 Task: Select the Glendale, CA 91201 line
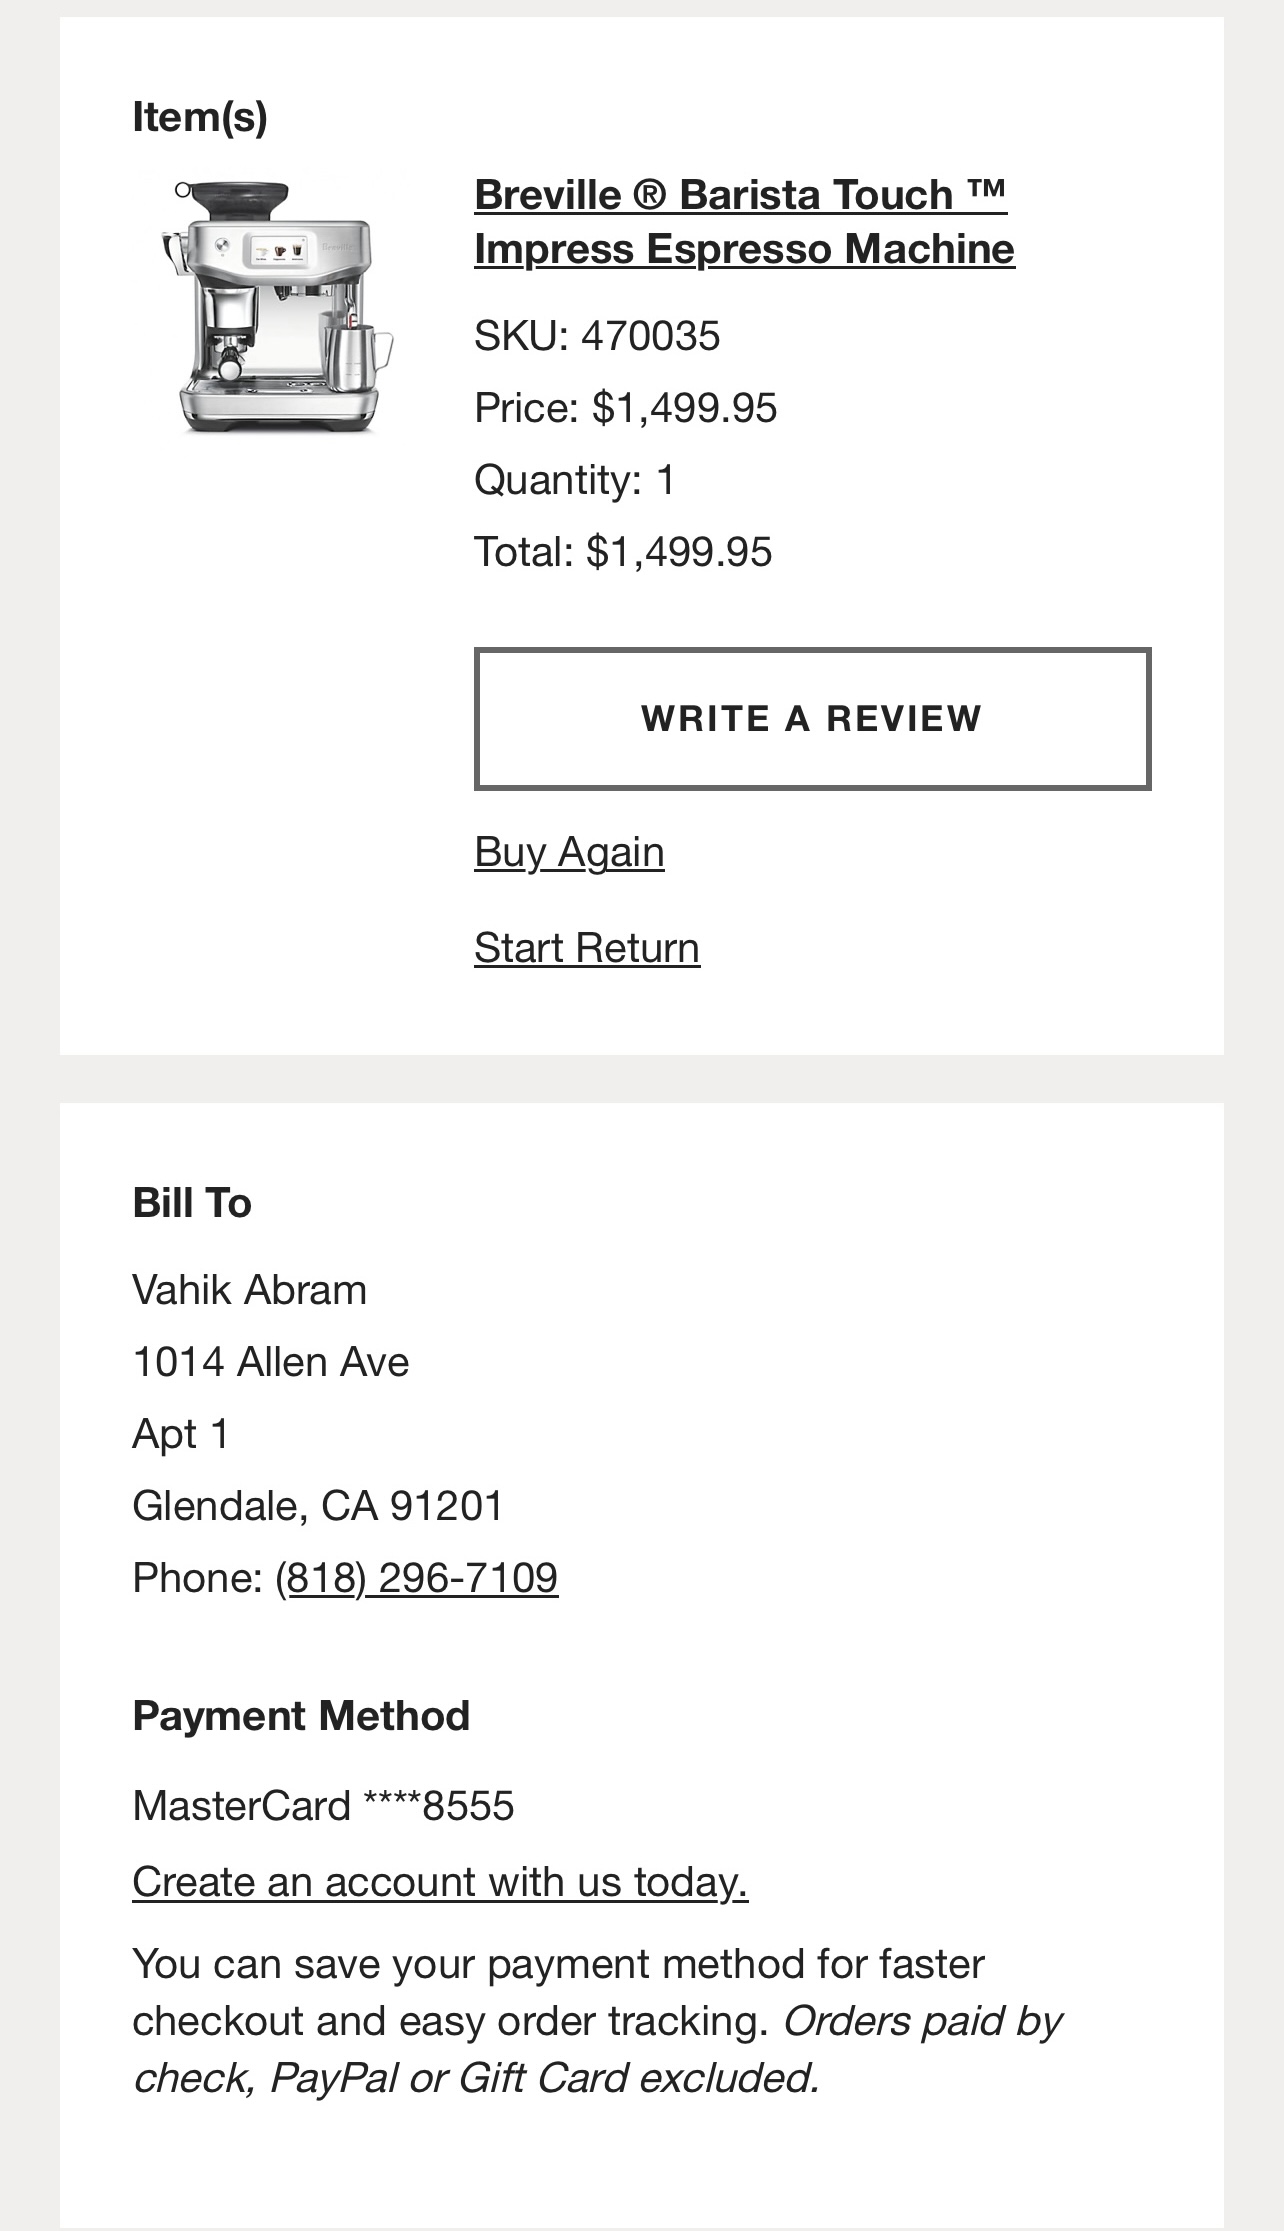click(x=318, y=1506)
